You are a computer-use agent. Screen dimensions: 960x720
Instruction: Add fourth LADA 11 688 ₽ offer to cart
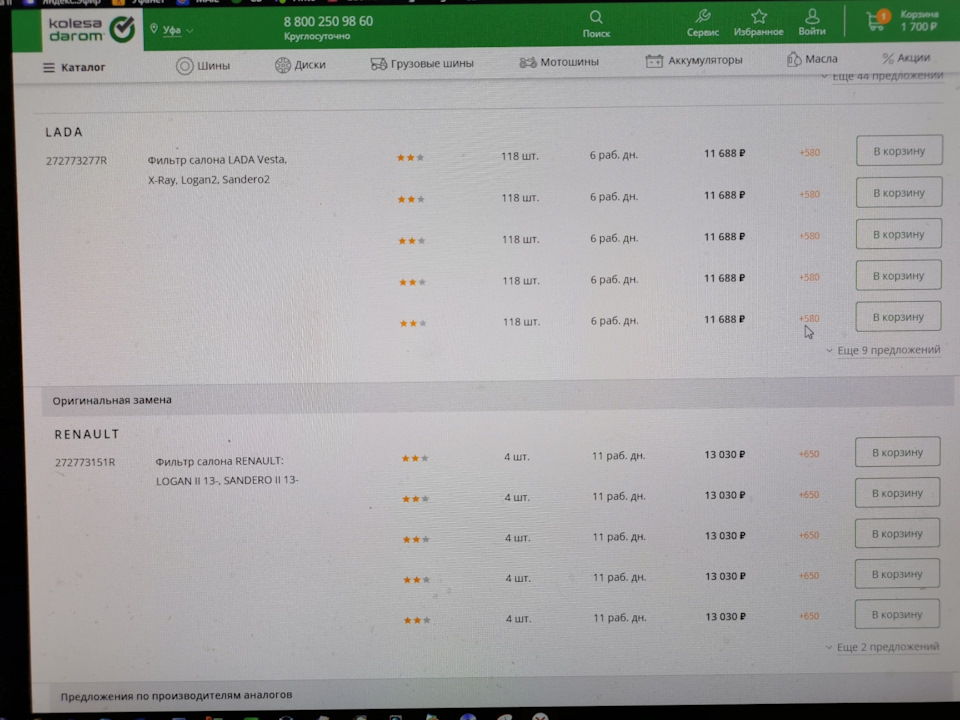[x=898, y=276]
